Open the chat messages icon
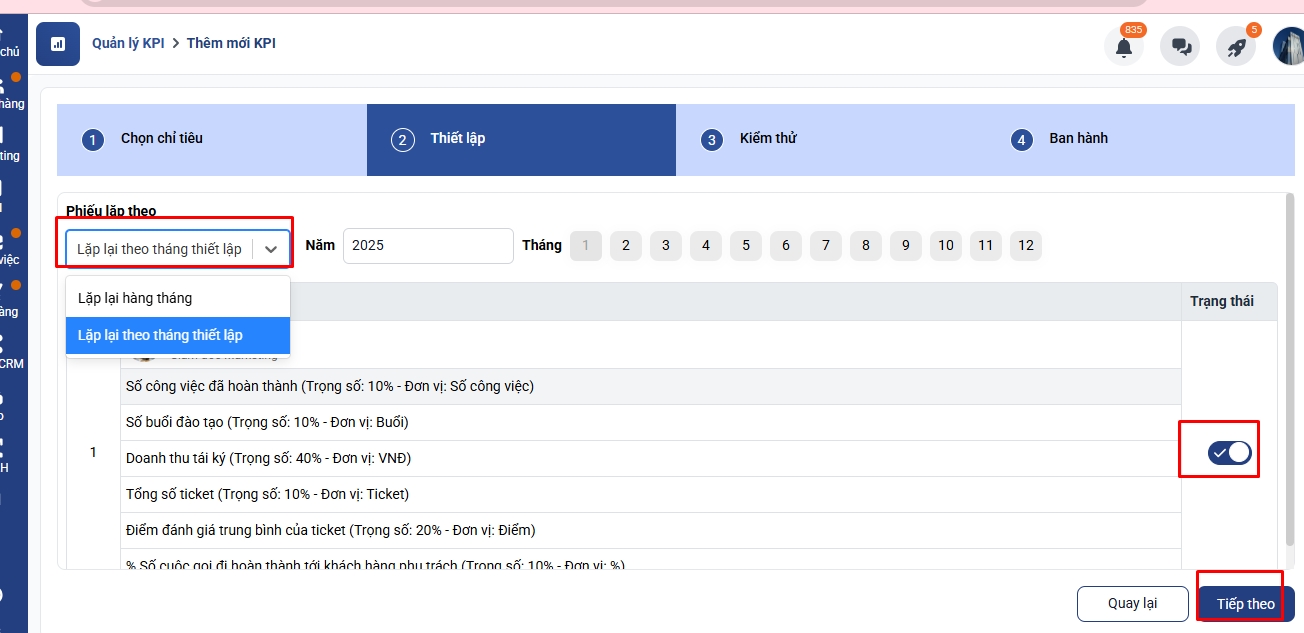The image size is (1304, 633). point(1180,47)
